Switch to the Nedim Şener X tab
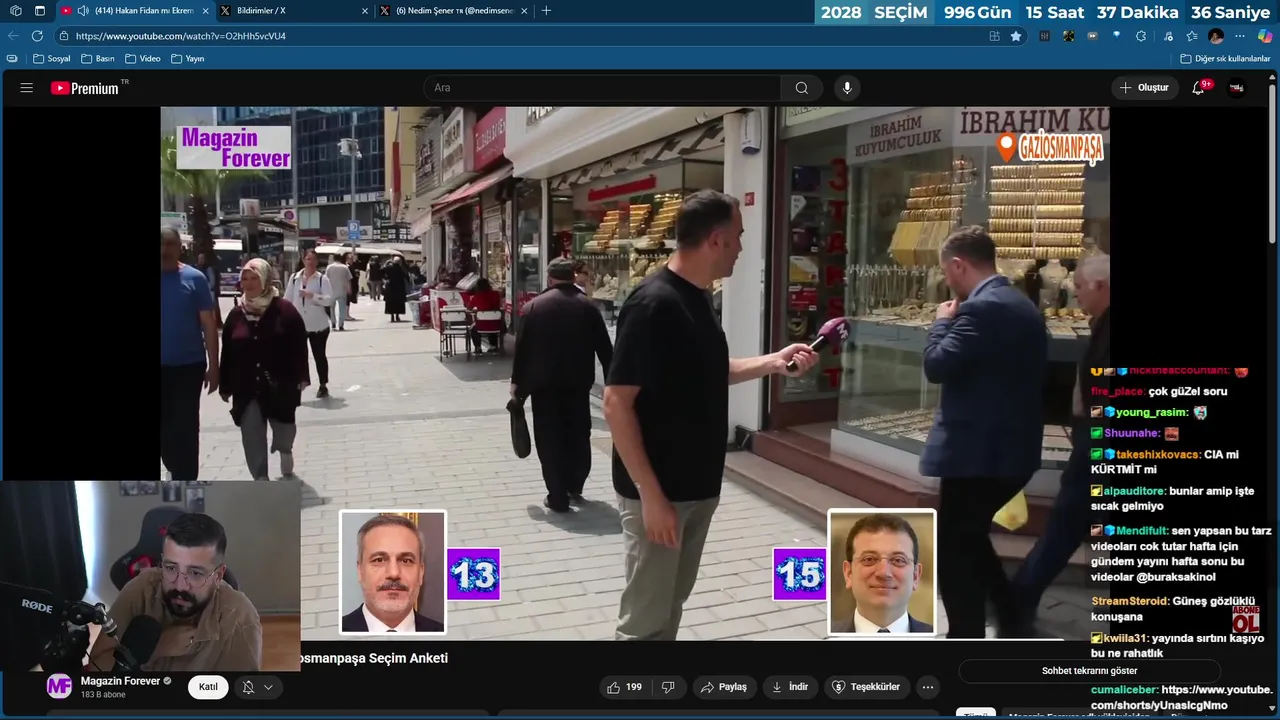This screenshot has width=1280, height=720. coord(455,10)
